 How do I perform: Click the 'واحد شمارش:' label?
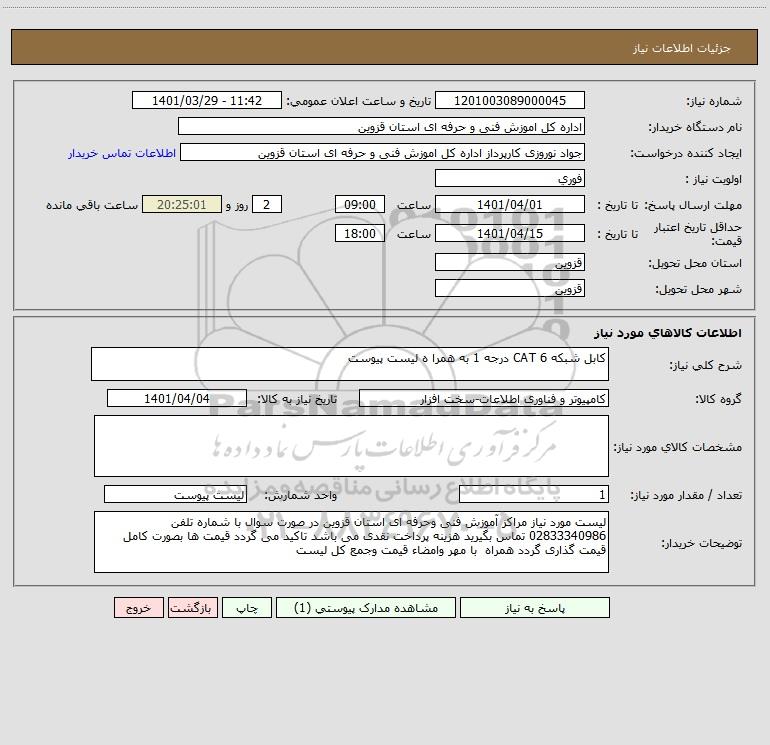[301, 495]
